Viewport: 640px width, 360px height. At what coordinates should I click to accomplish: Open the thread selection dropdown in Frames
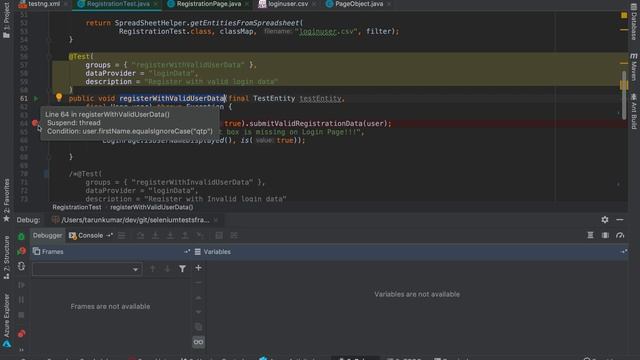(87, 269)
